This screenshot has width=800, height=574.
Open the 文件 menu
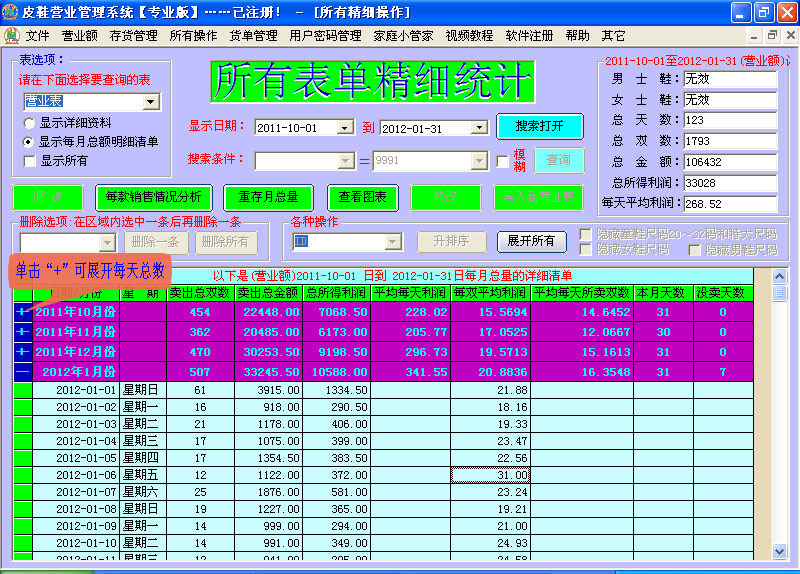[37, 36]
